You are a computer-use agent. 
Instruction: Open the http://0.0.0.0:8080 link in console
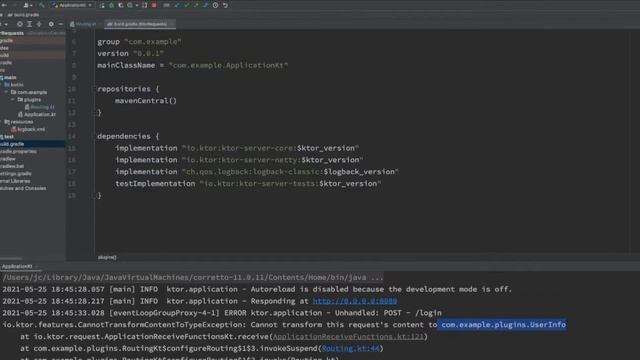coord(355,301)
